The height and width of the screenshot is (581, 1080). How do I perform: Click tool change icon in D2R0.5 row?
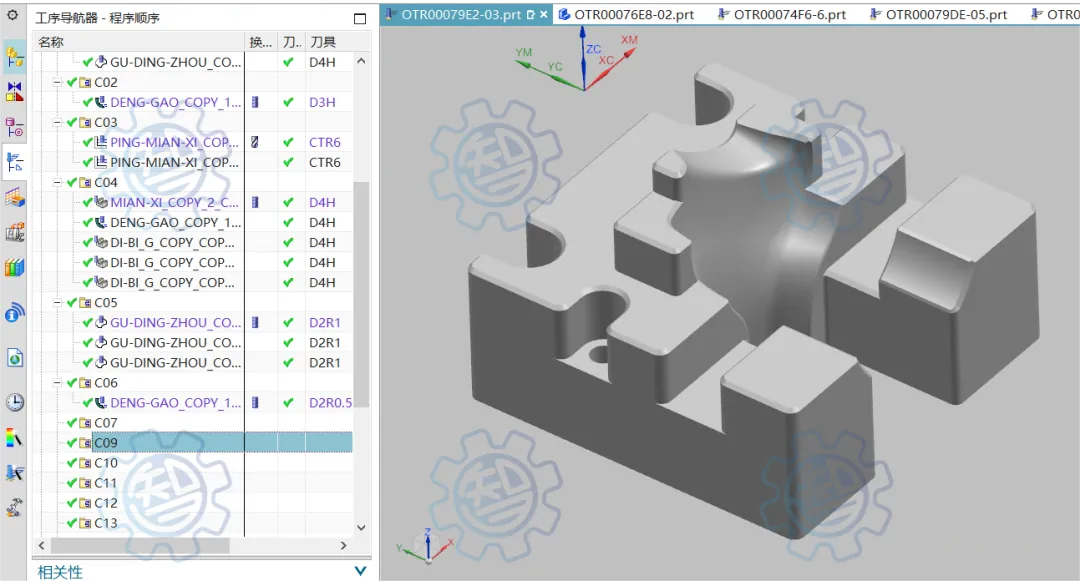[255, 403]
